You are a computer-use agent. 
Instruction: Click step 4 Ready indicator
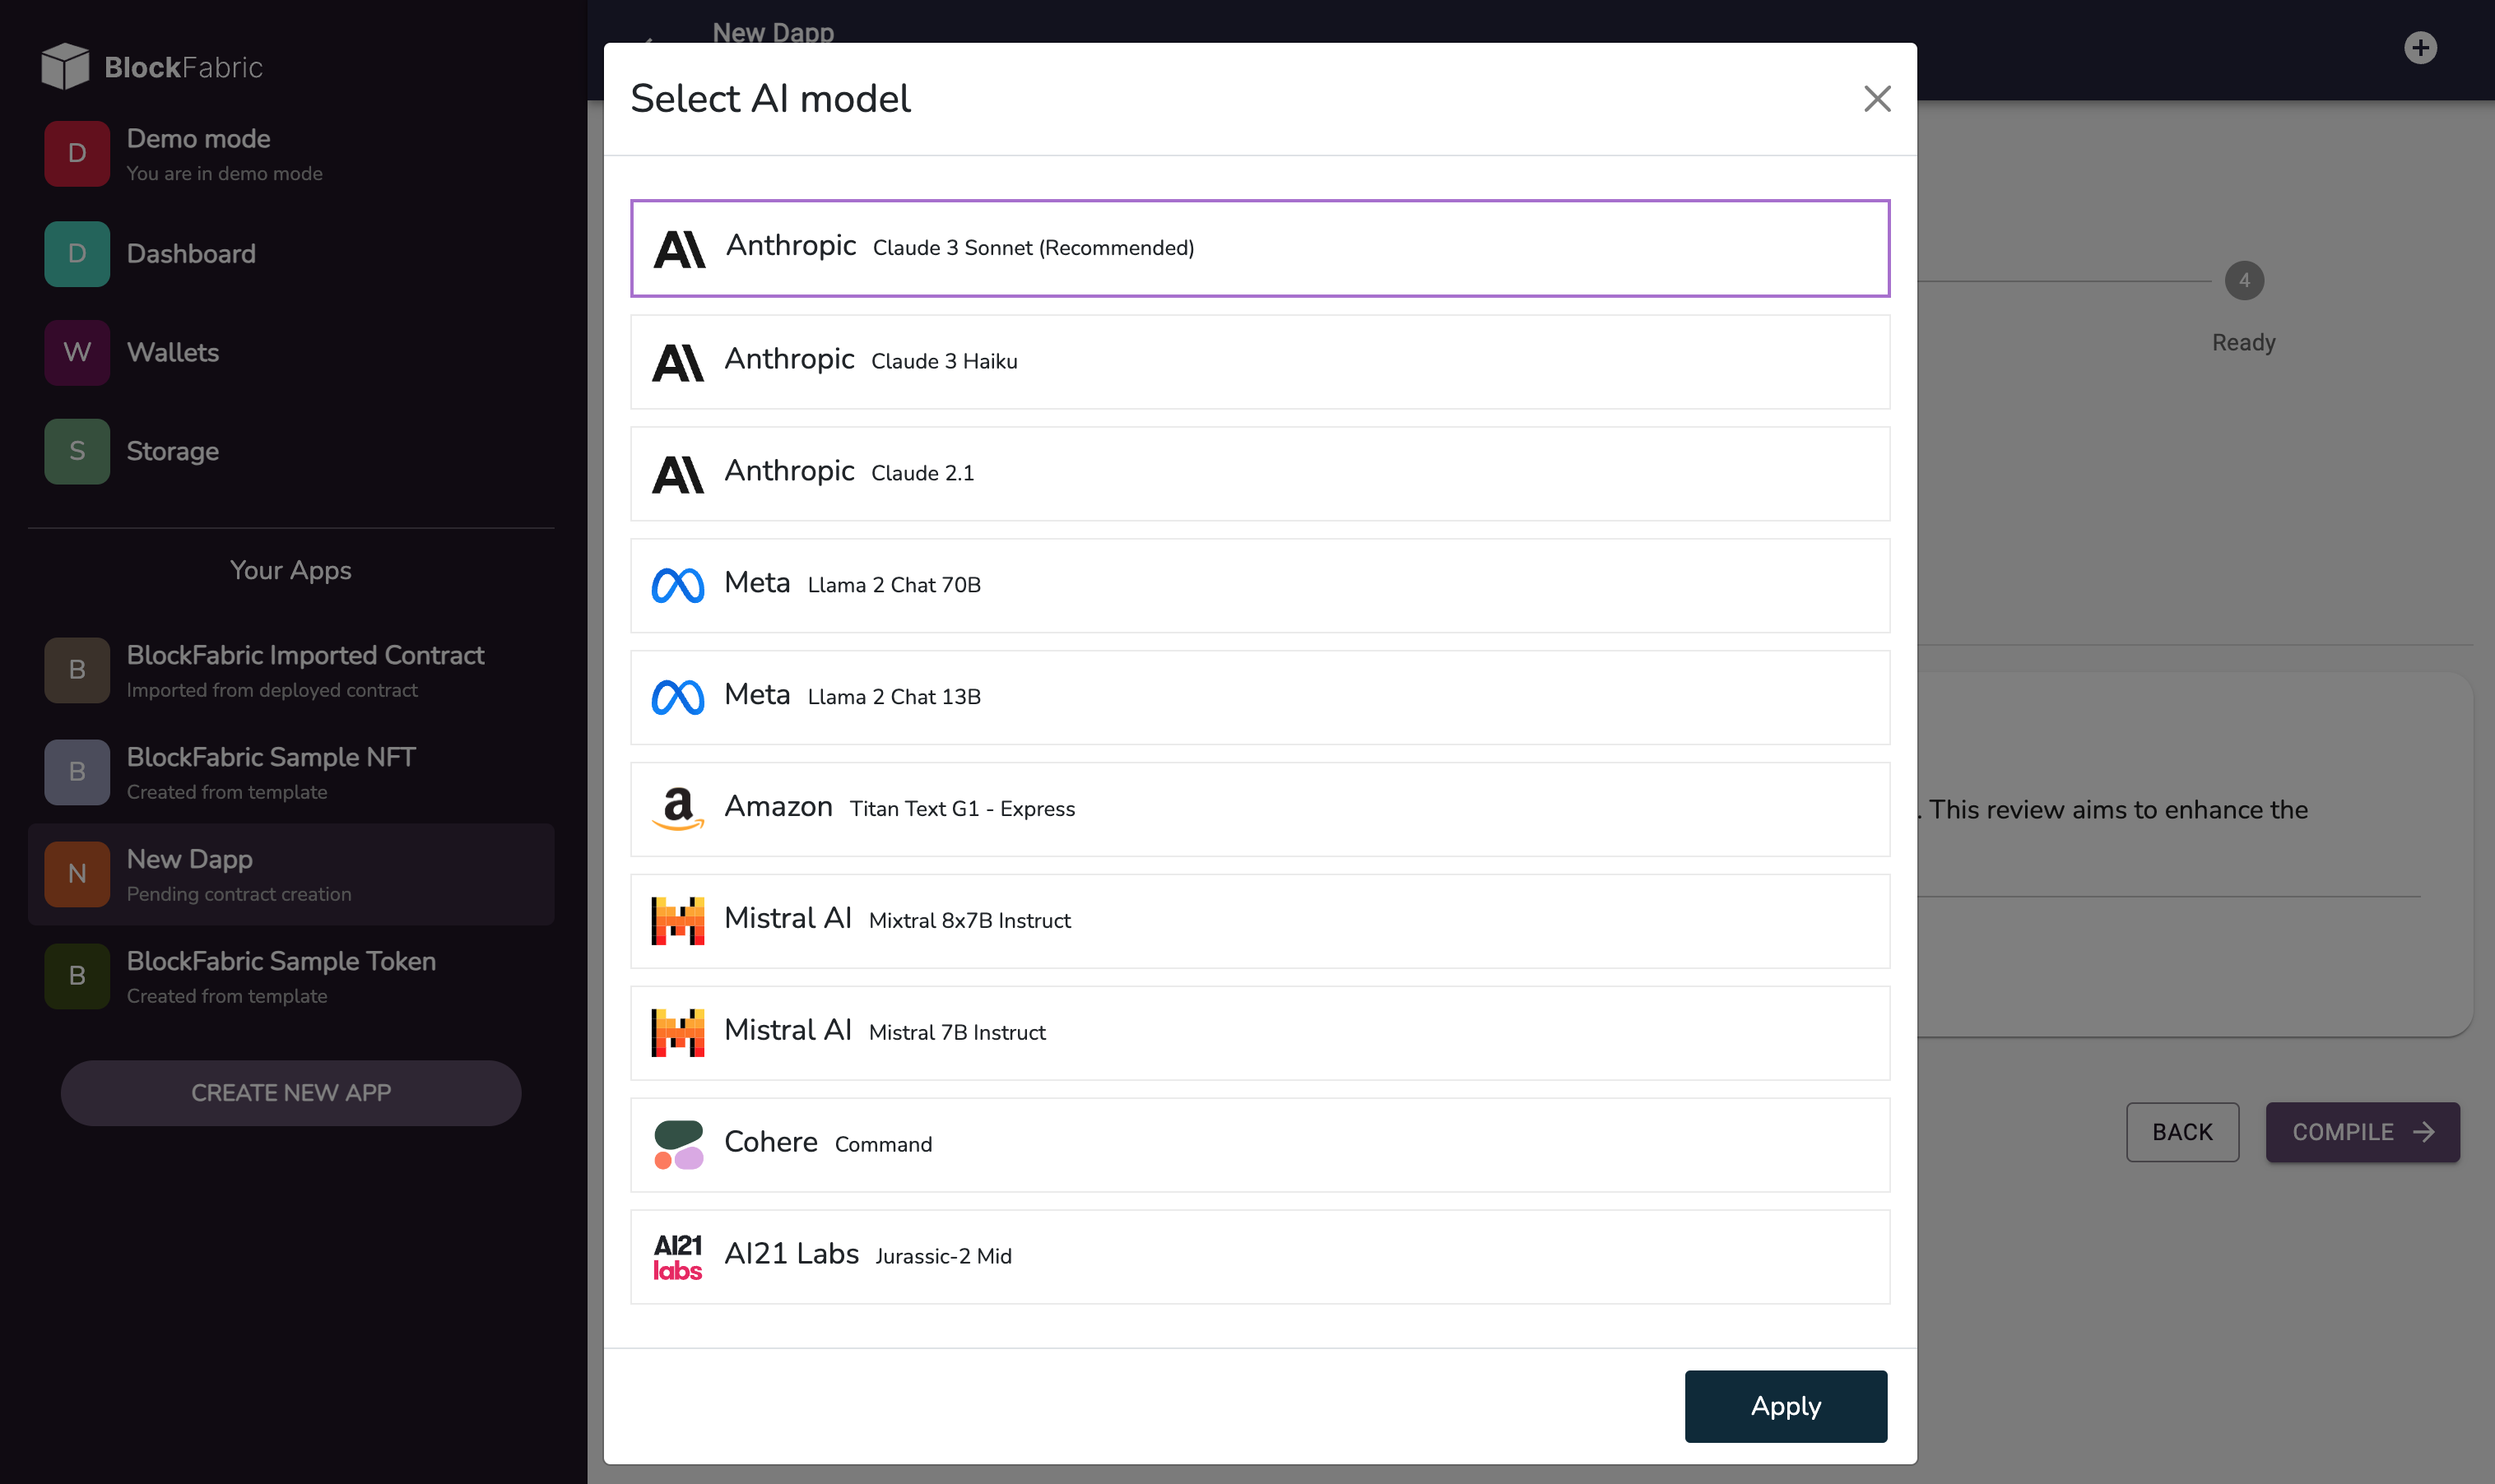pyautogui.click(x=2243, y=281)
